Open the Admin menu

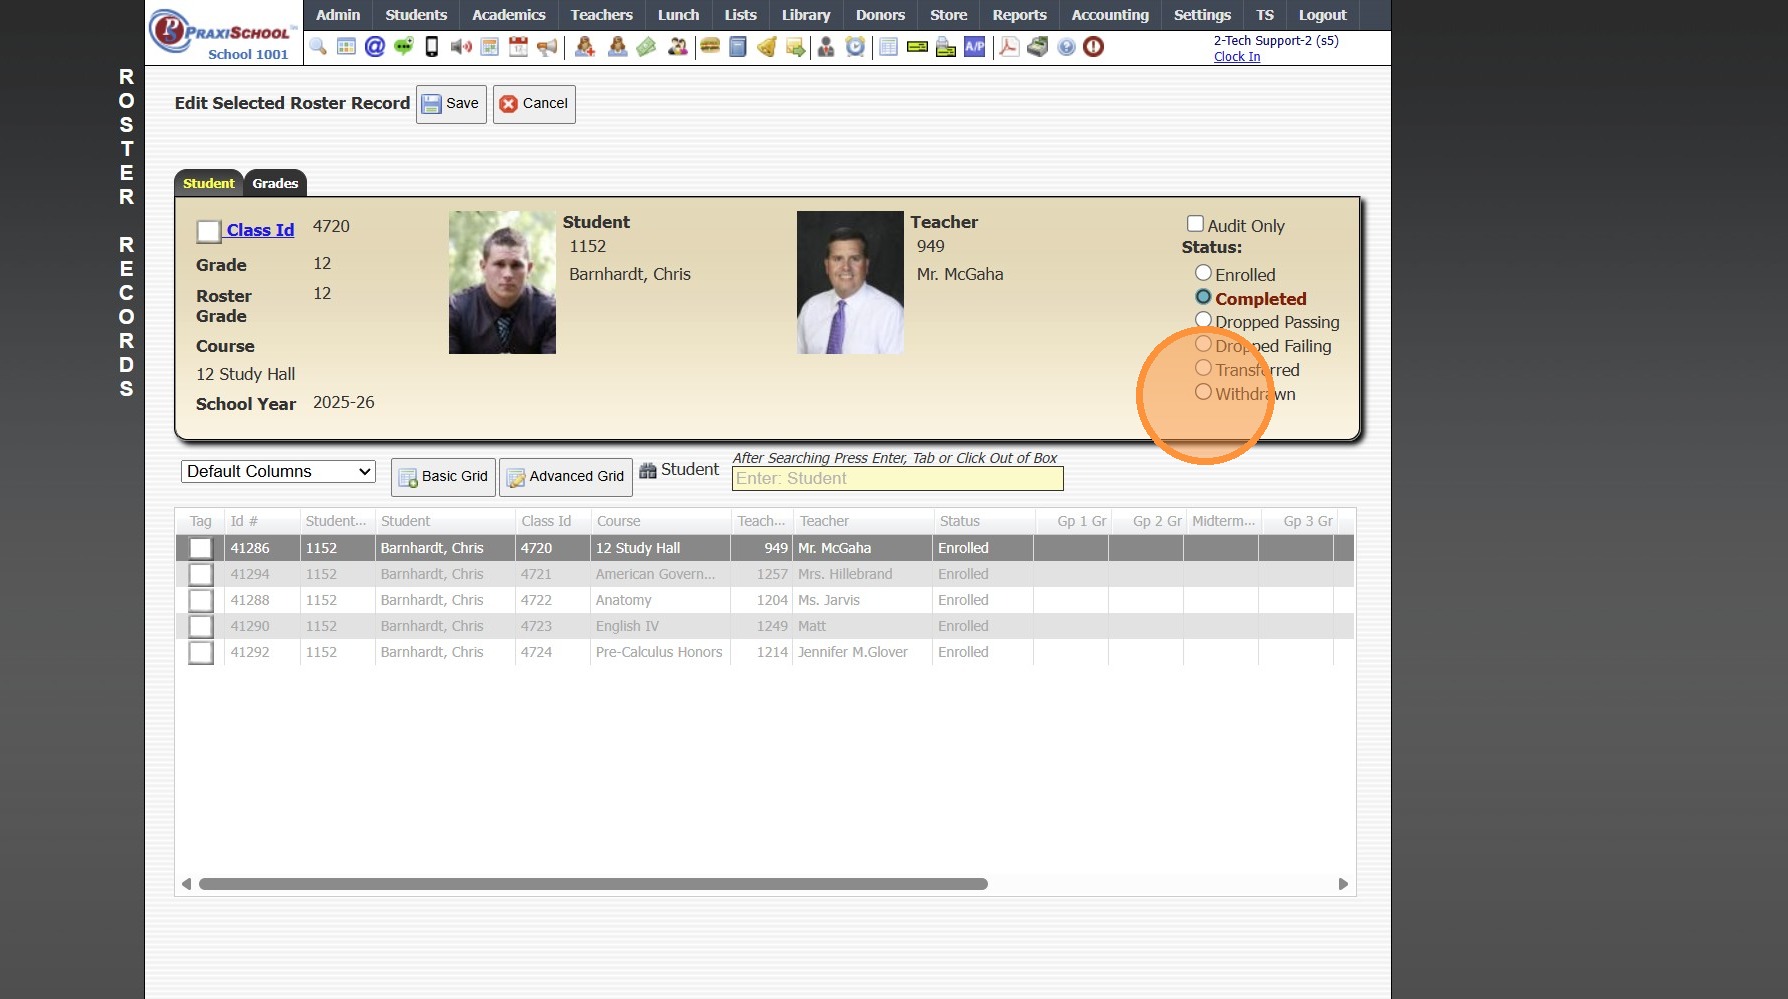[338, 15]
